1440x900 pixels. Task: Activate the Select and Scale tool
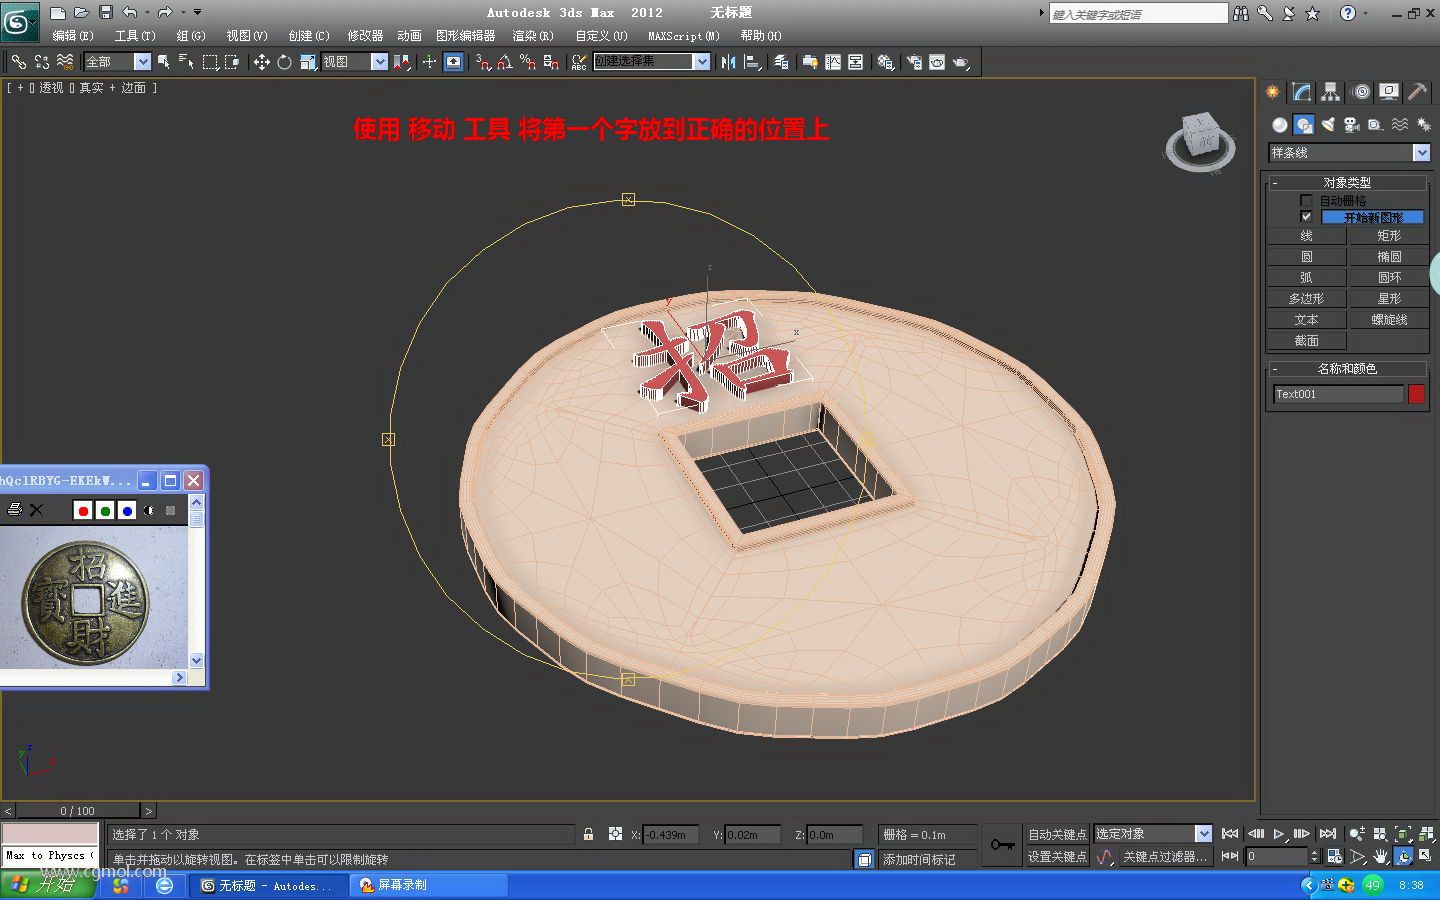[x=307, y=62]
